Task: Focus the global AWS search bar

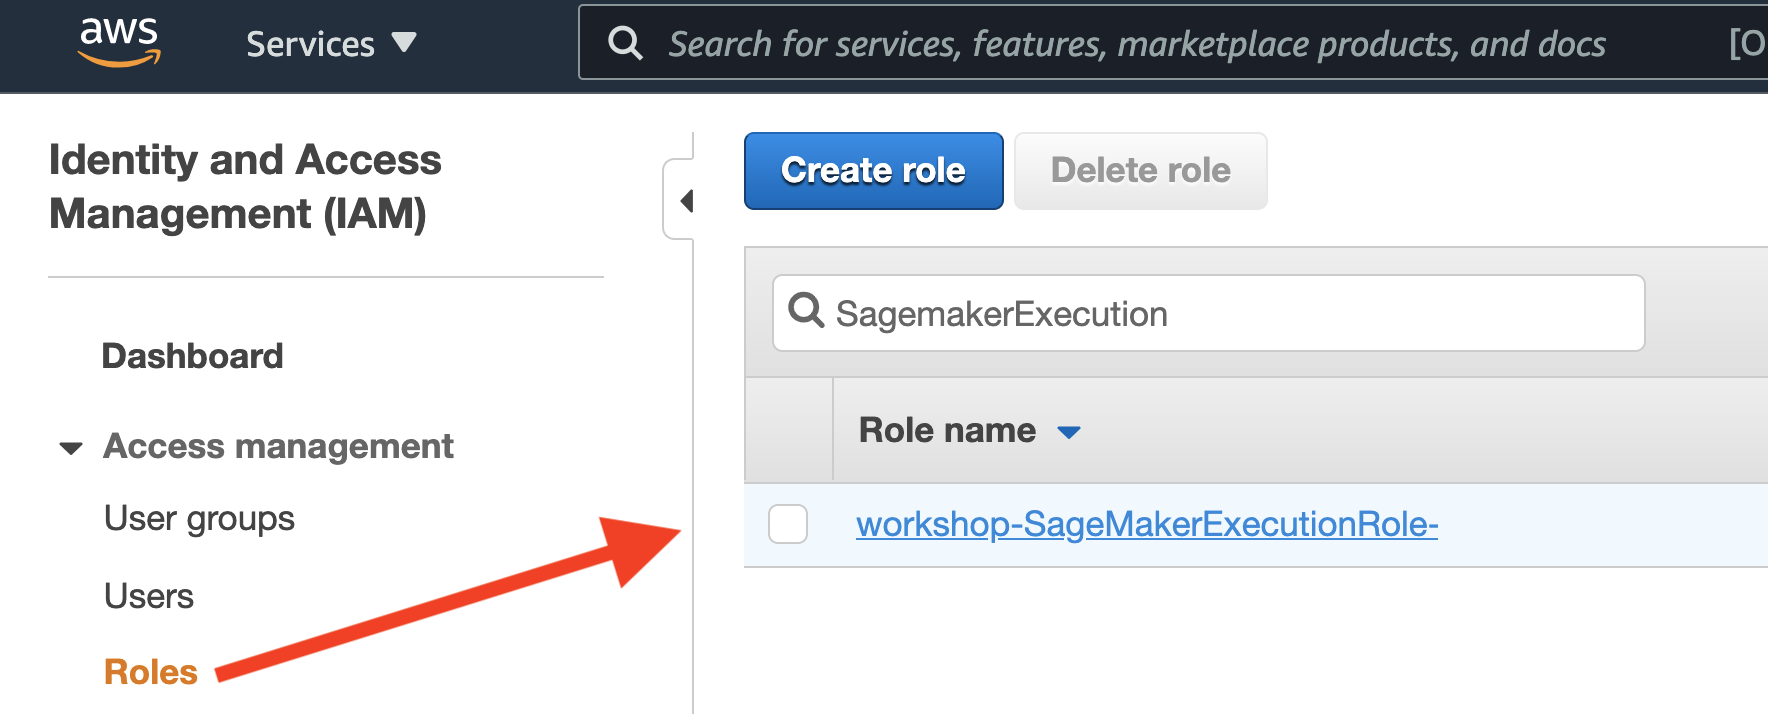Action: 1173,43
